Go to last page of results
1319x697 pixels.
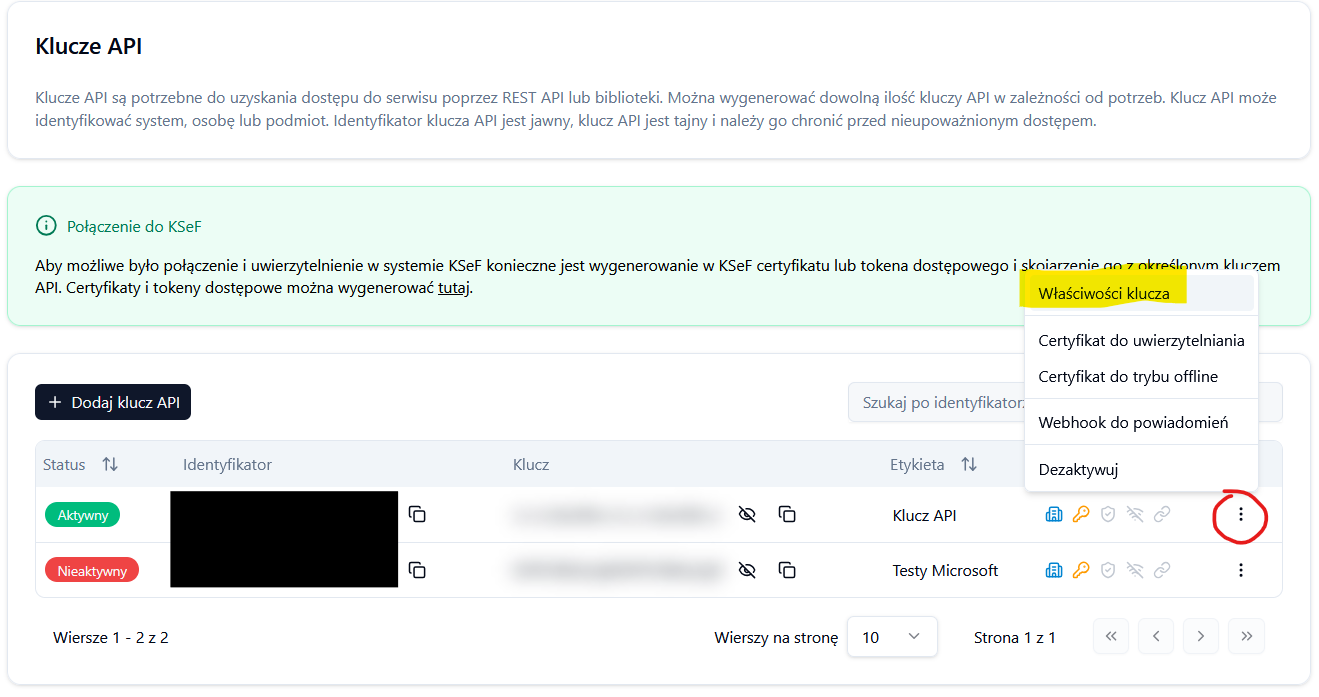point(1247,636)
